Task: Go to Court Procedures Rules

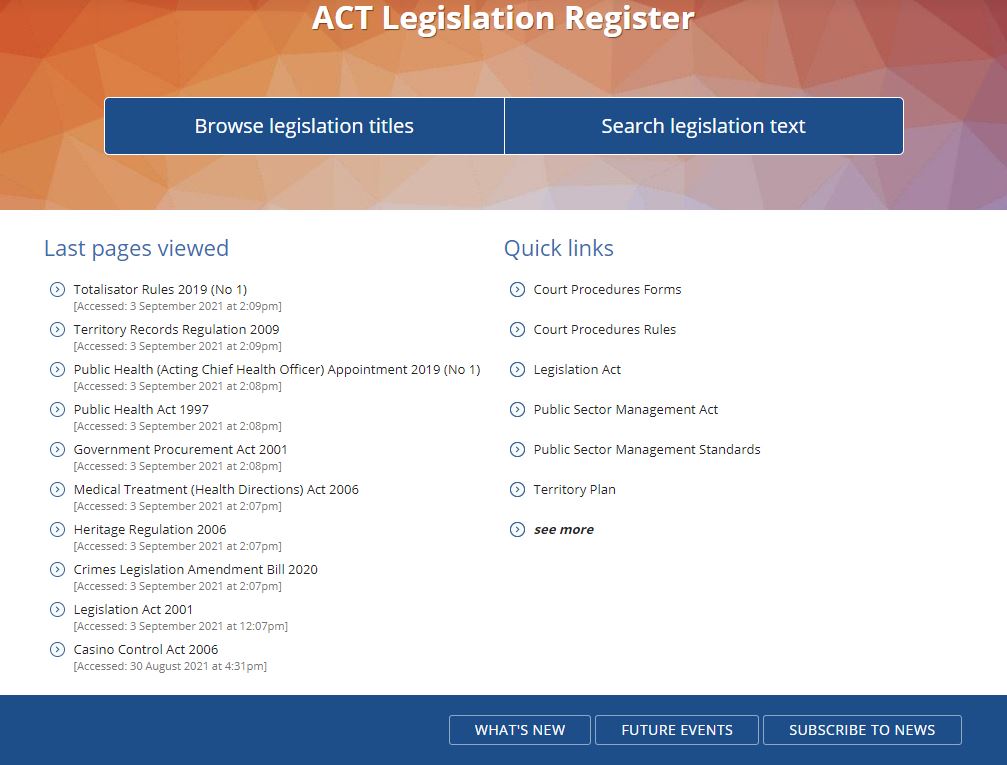Action: click(604, 330)
